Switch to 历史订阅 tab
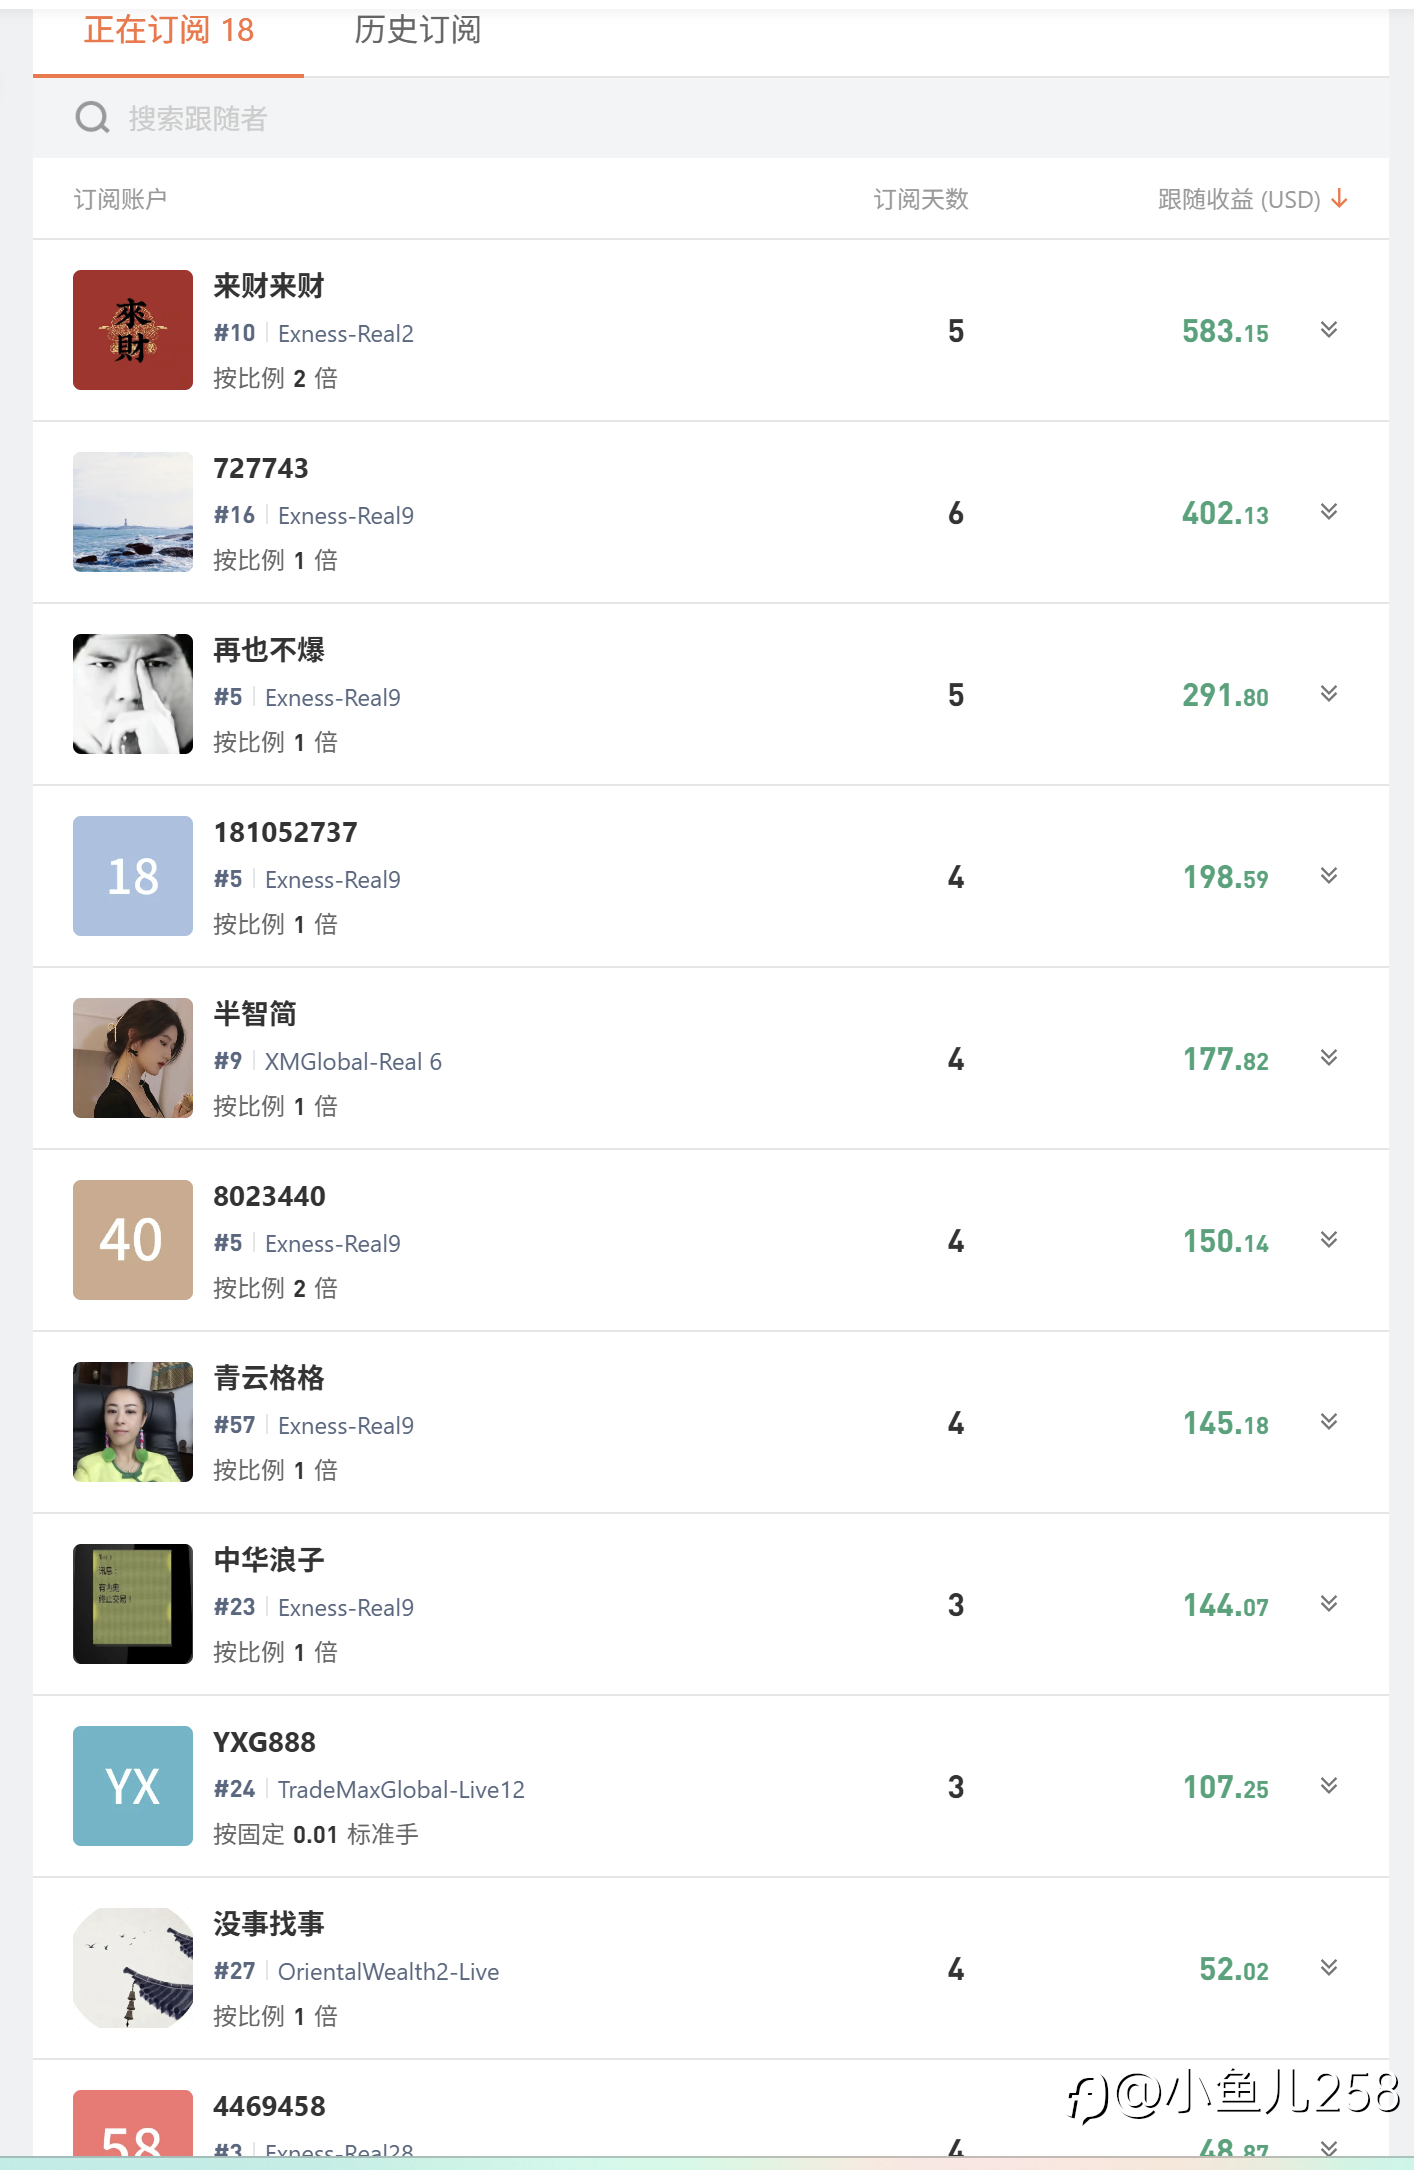The width and height of the screenshot is (1414, 2170). [x=417, y=31]
